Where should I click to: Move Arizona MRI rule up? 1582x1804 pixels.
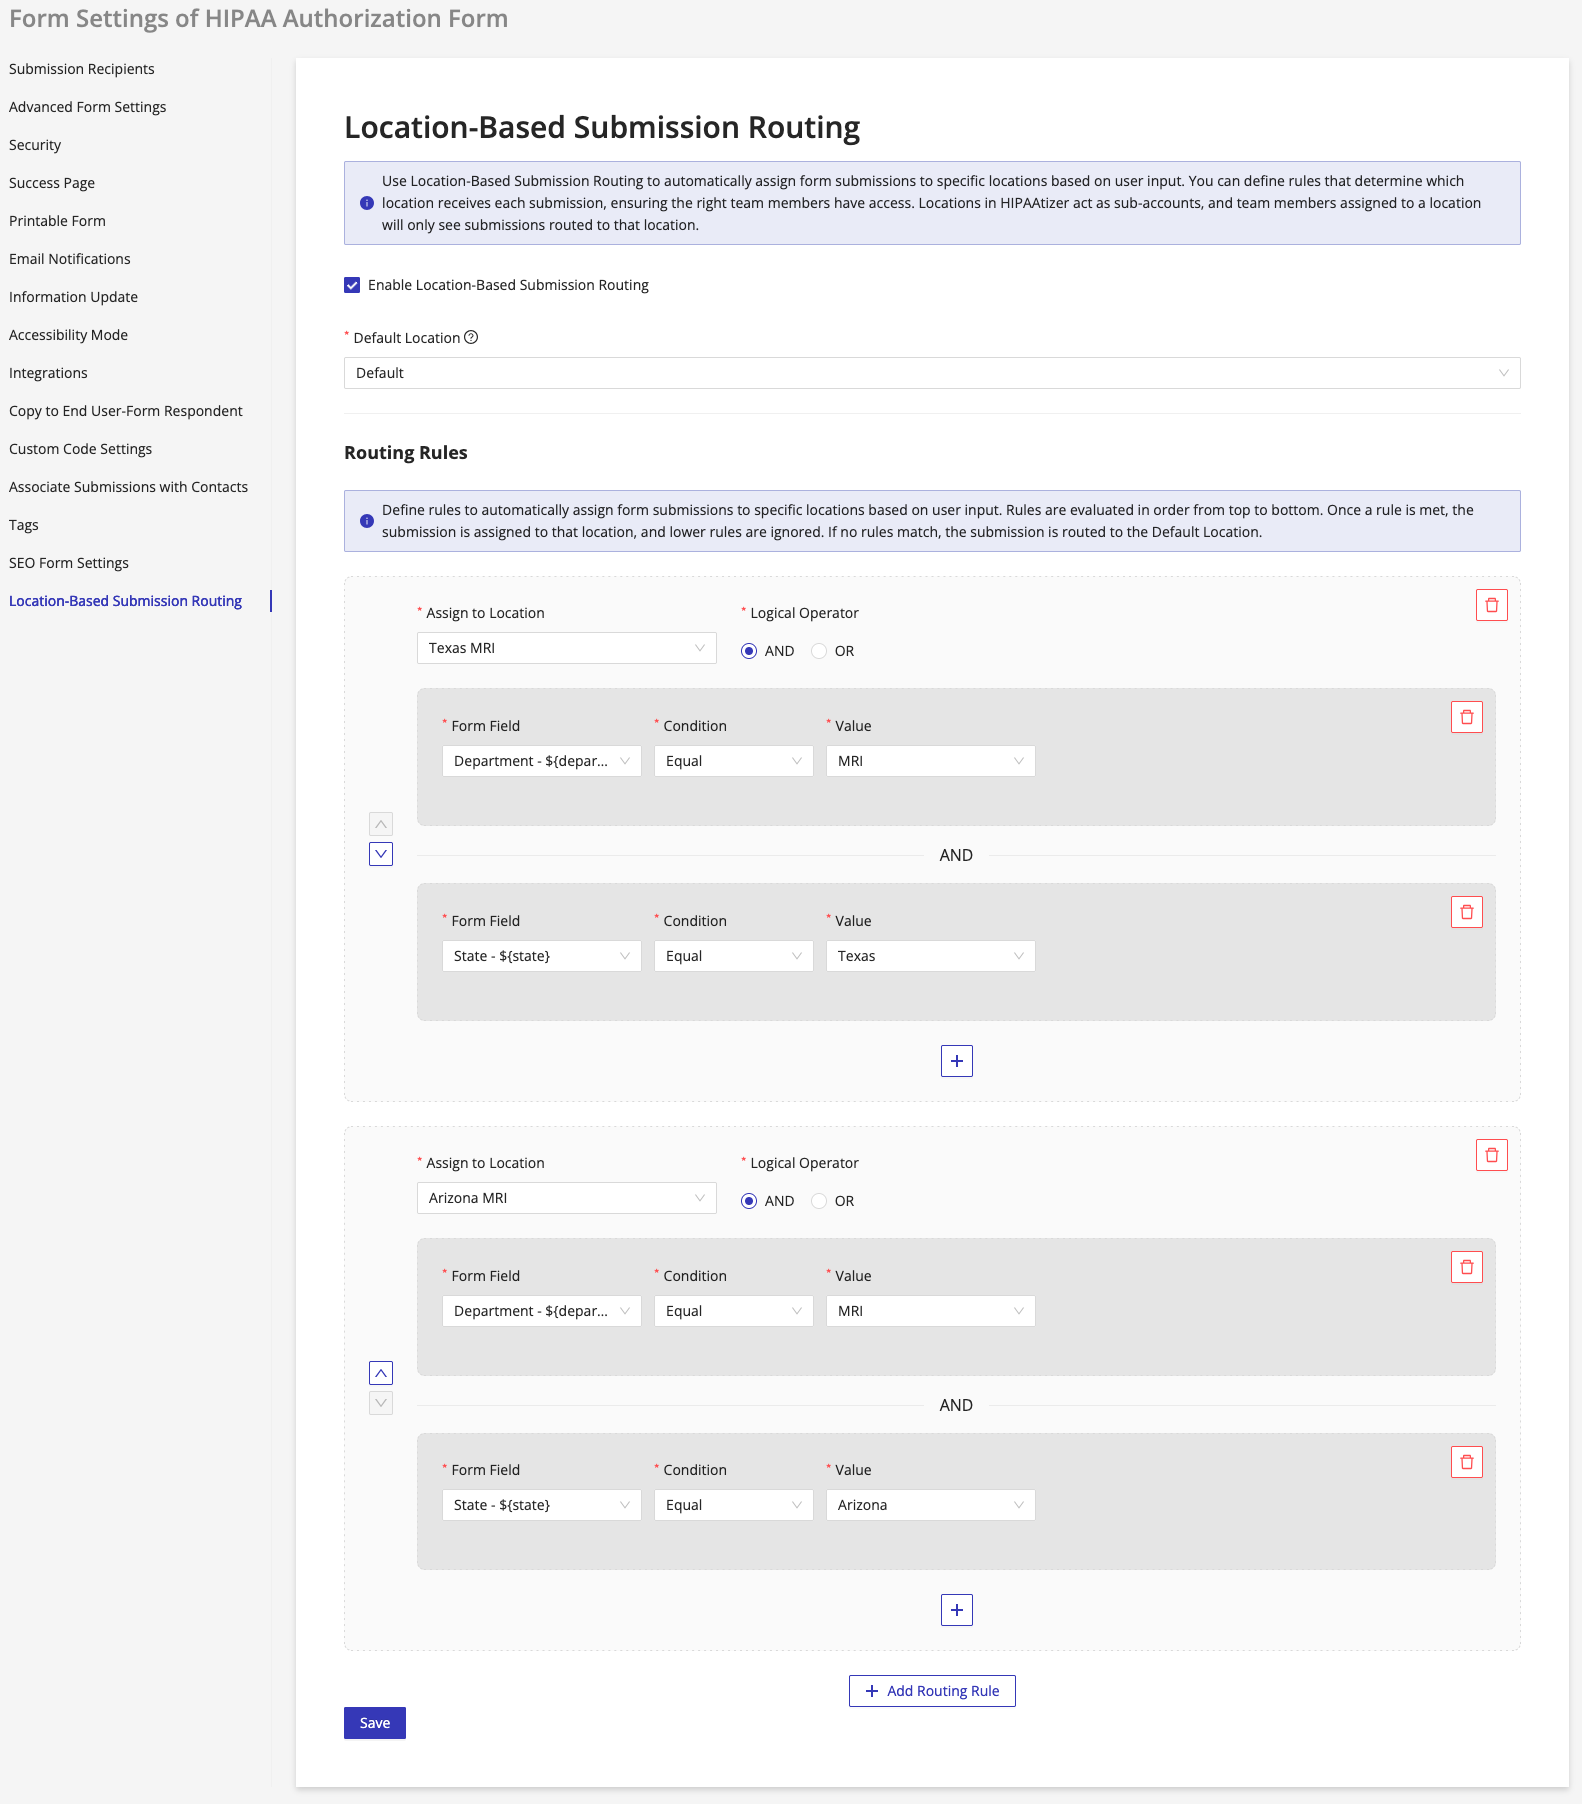tap(381, 1373)
